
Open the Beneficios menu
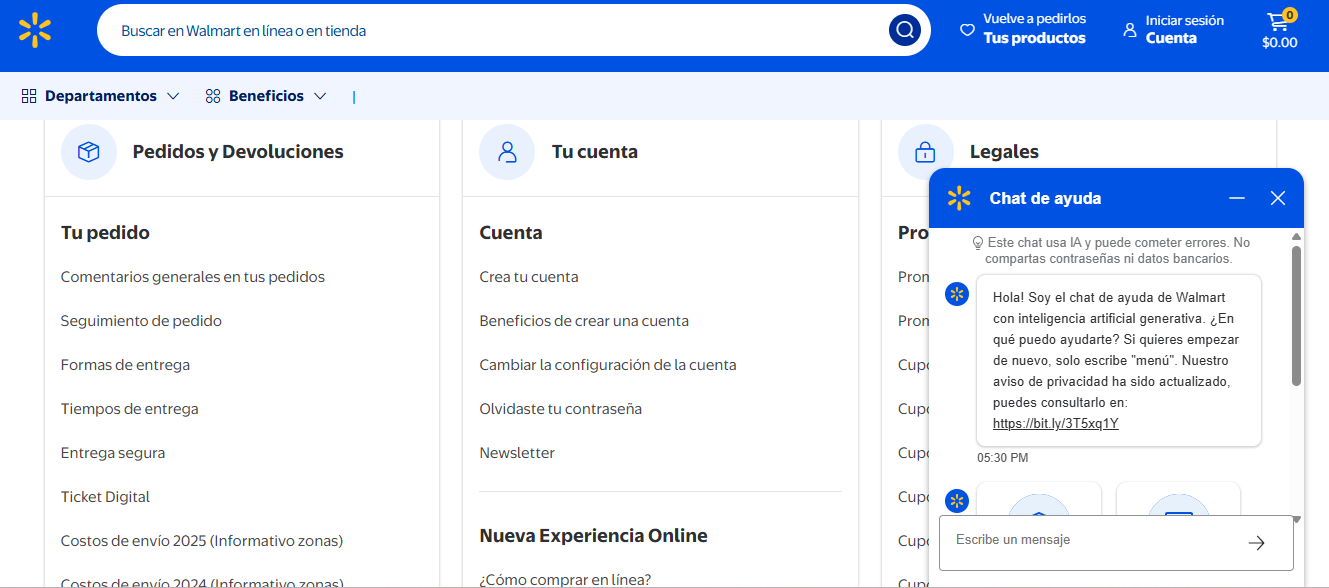click(x=266, y=96)
